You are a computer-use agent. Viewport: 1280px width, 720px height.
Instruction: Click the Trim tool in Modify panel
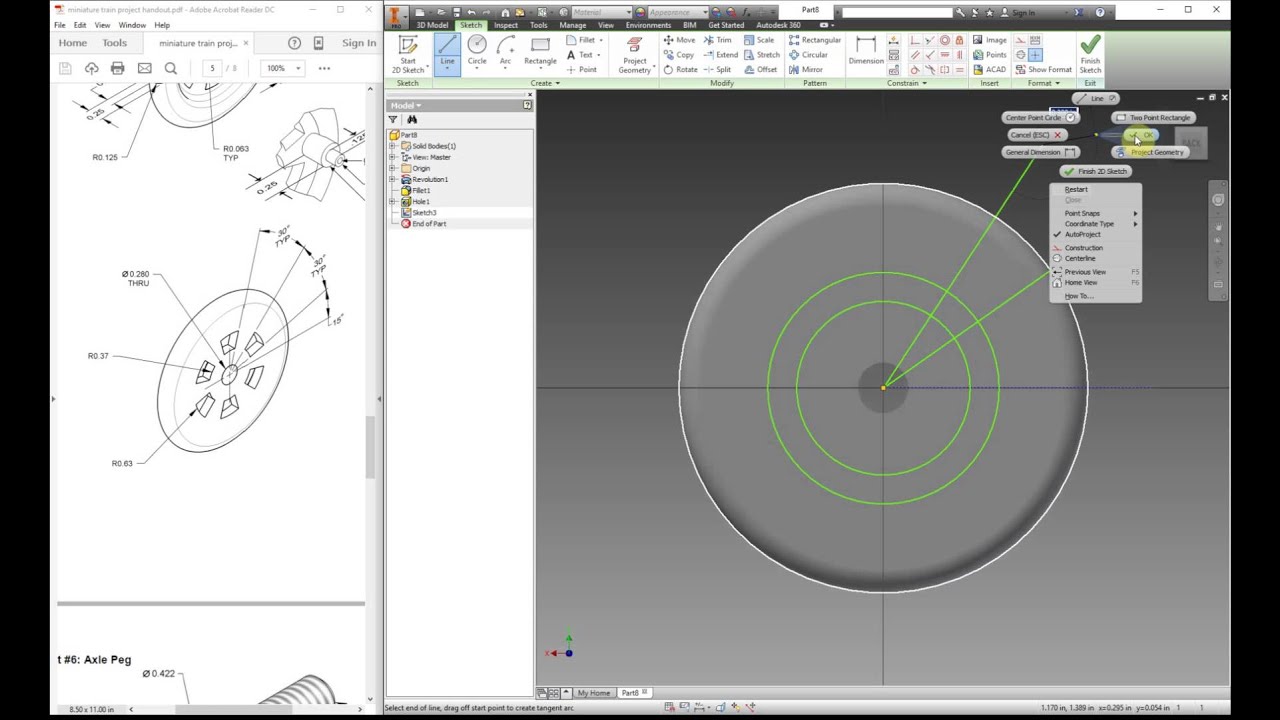click(717, 40)
